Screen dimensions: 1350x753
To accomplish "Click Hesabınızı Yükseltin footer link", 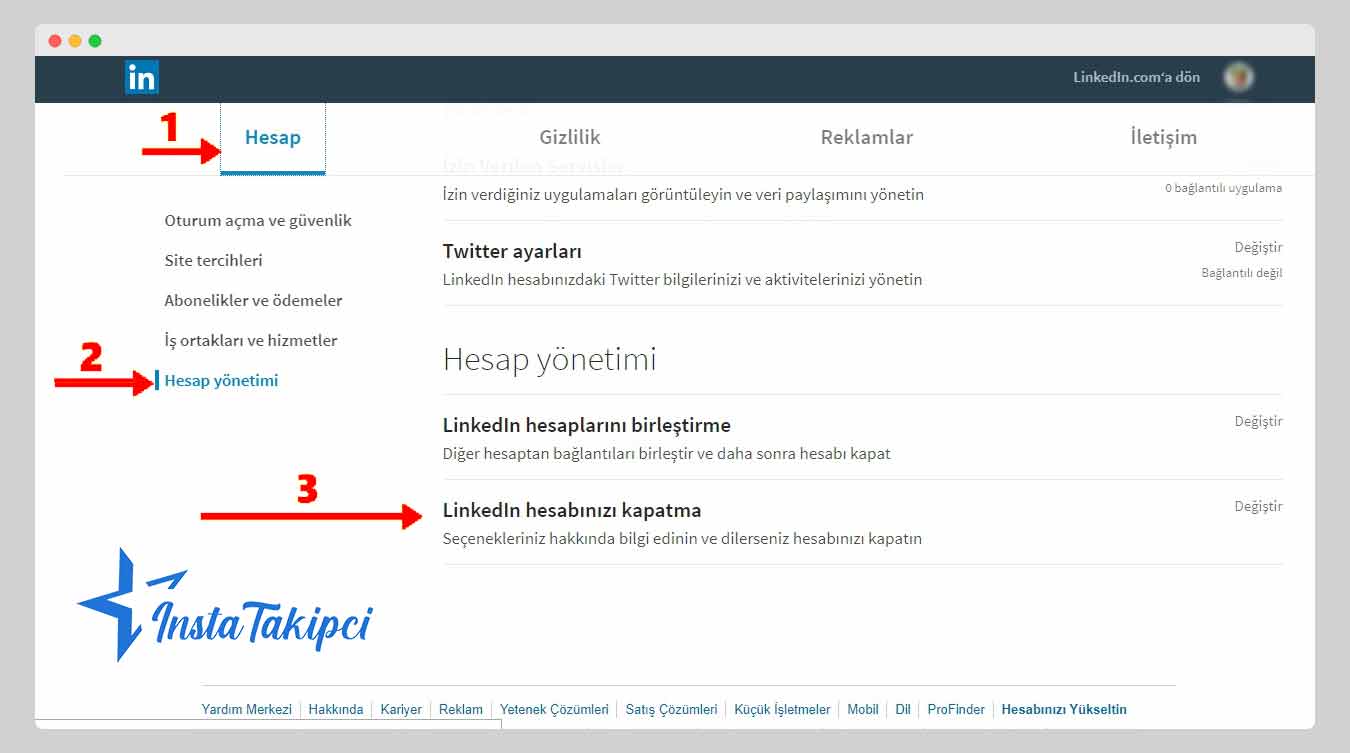I will tap(1064, 709).
